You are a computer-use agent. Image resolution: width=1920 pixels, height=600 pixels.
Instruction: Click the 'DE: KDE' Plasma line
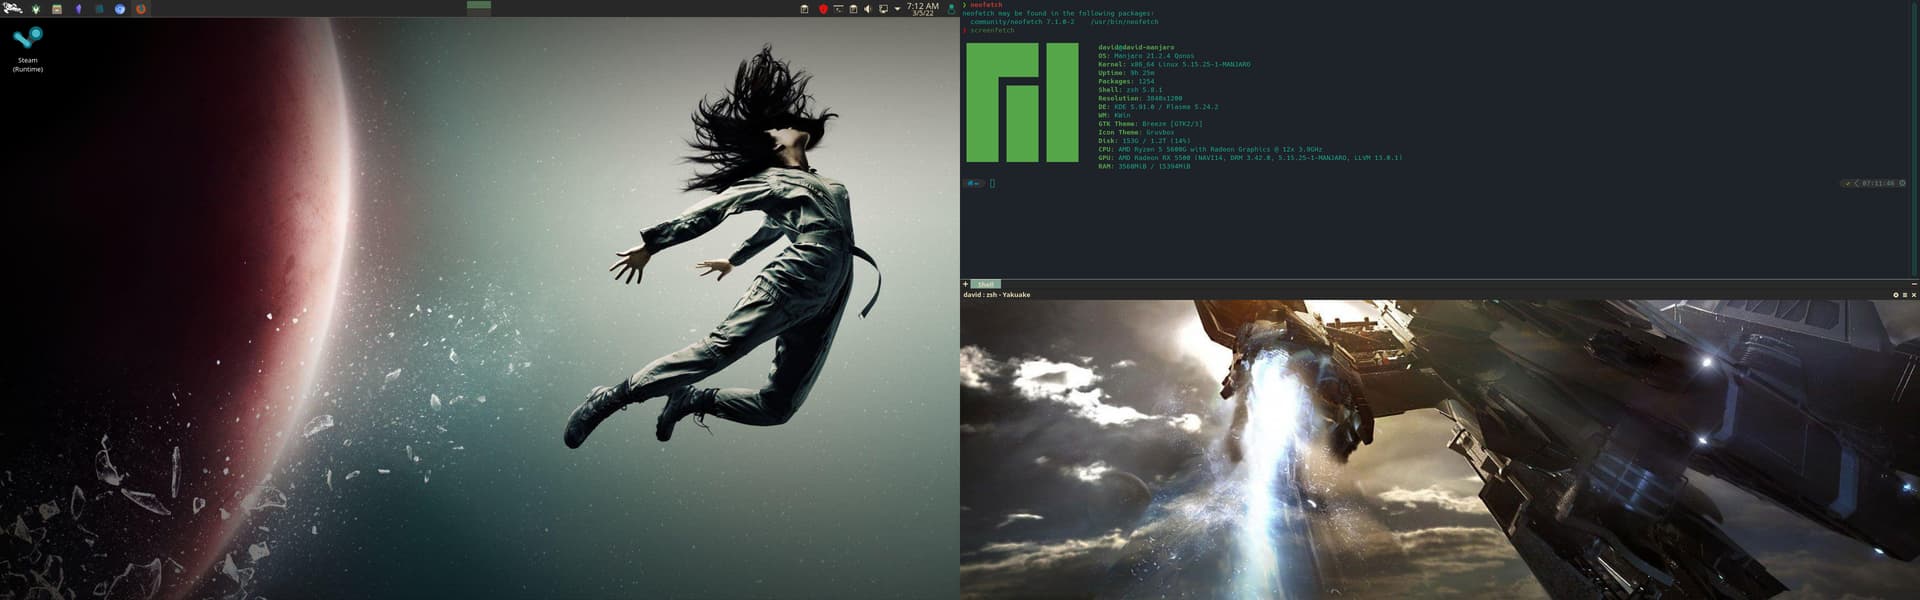click(x=1158, y=107)
